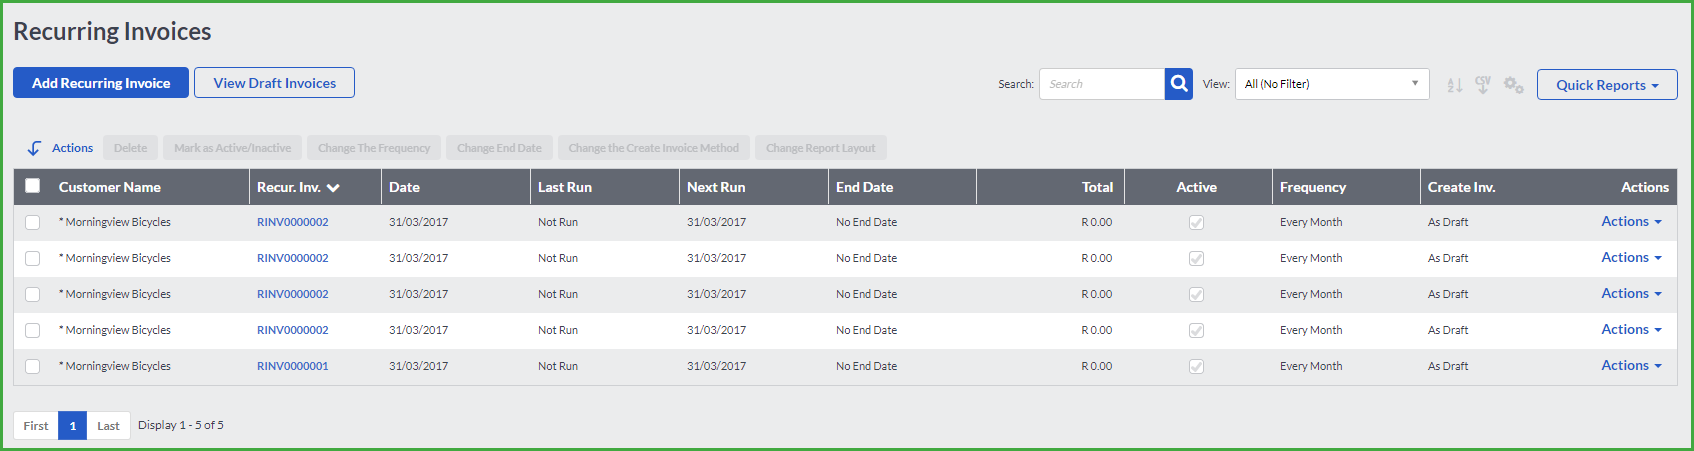Open the View filter dropdown
Image resolution: width=1694 pixels, height=451 pixels.
(1332, 84)
